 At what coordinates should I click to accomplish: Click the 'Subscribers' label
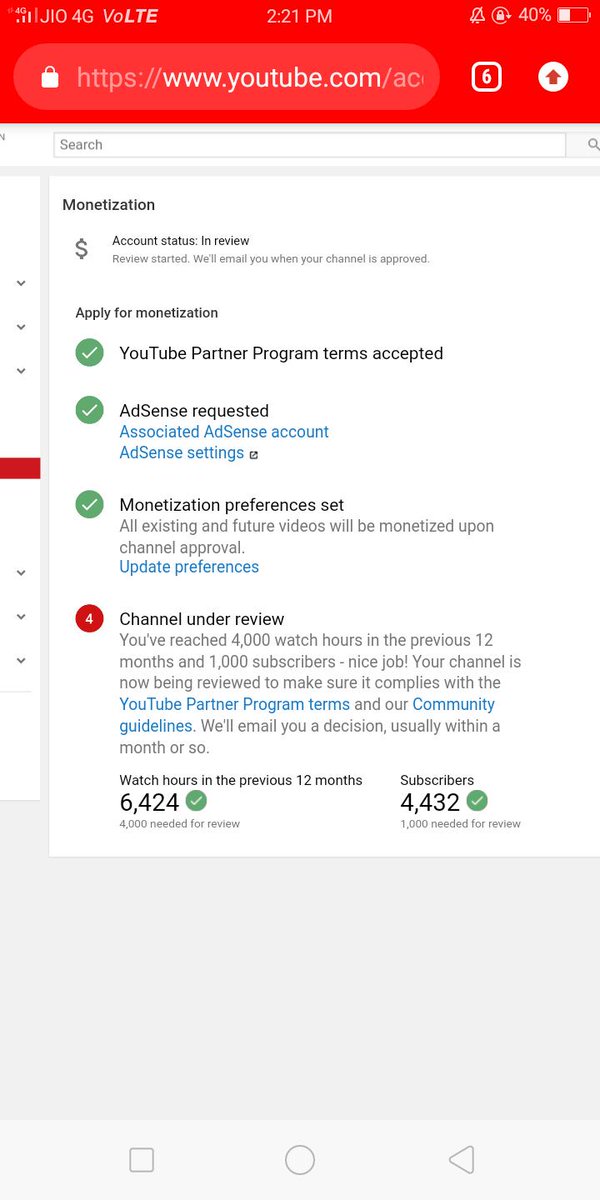437,780
